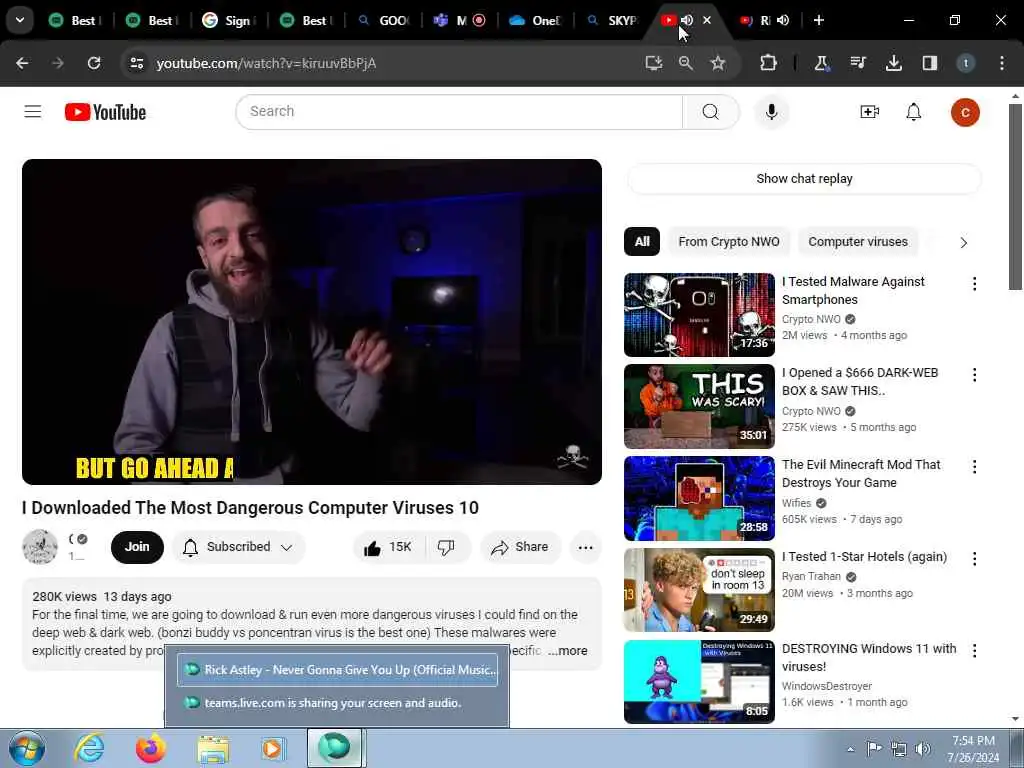Open the browser downloads icon
Image resolution: width=1024 pixels, height=768 pixels.
coord(893,63)
